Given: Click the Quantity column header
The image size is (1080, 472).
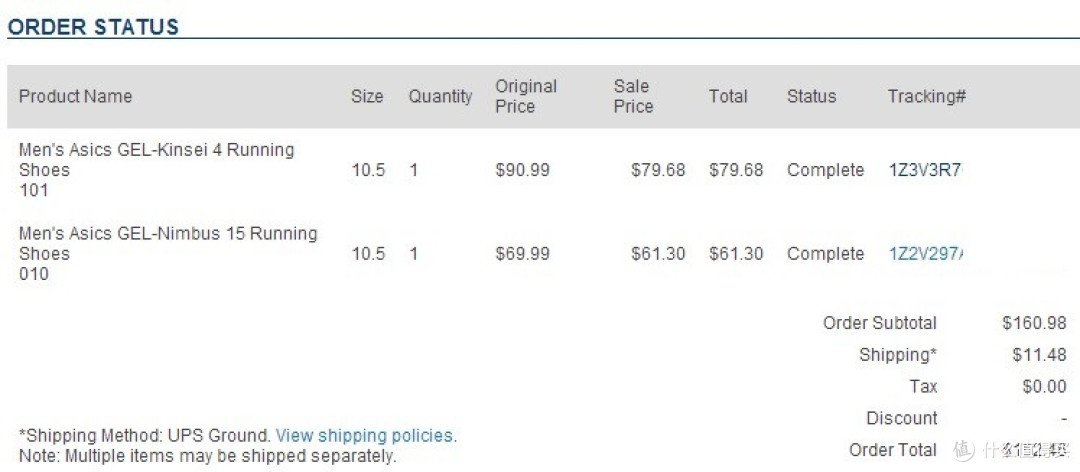Looking at the screenshot, I should pyautogui.click(x=441, y=96).
